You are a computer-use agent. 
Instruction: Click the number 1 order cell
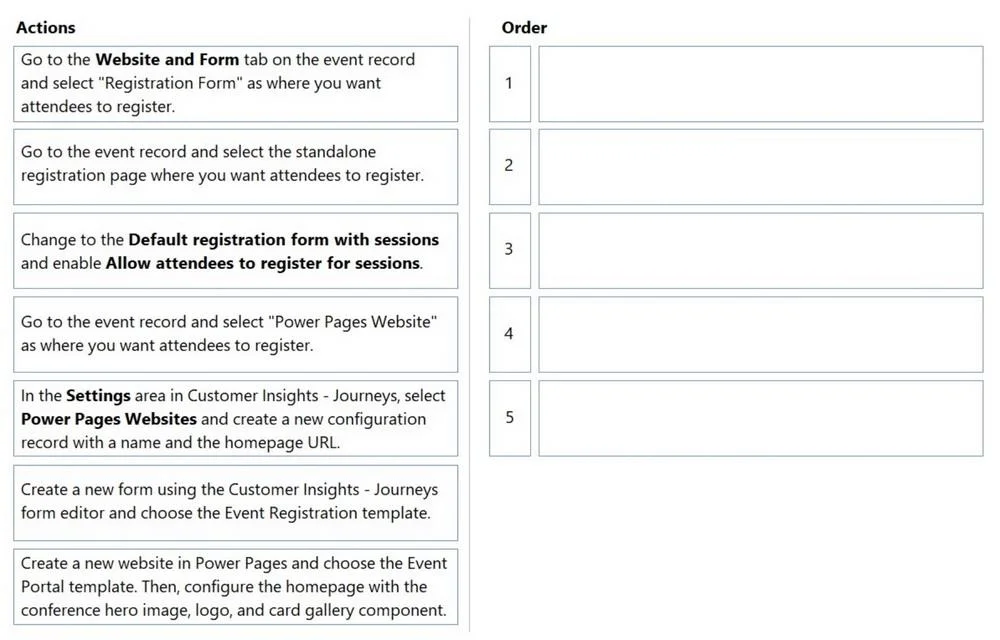pos(510,84)
